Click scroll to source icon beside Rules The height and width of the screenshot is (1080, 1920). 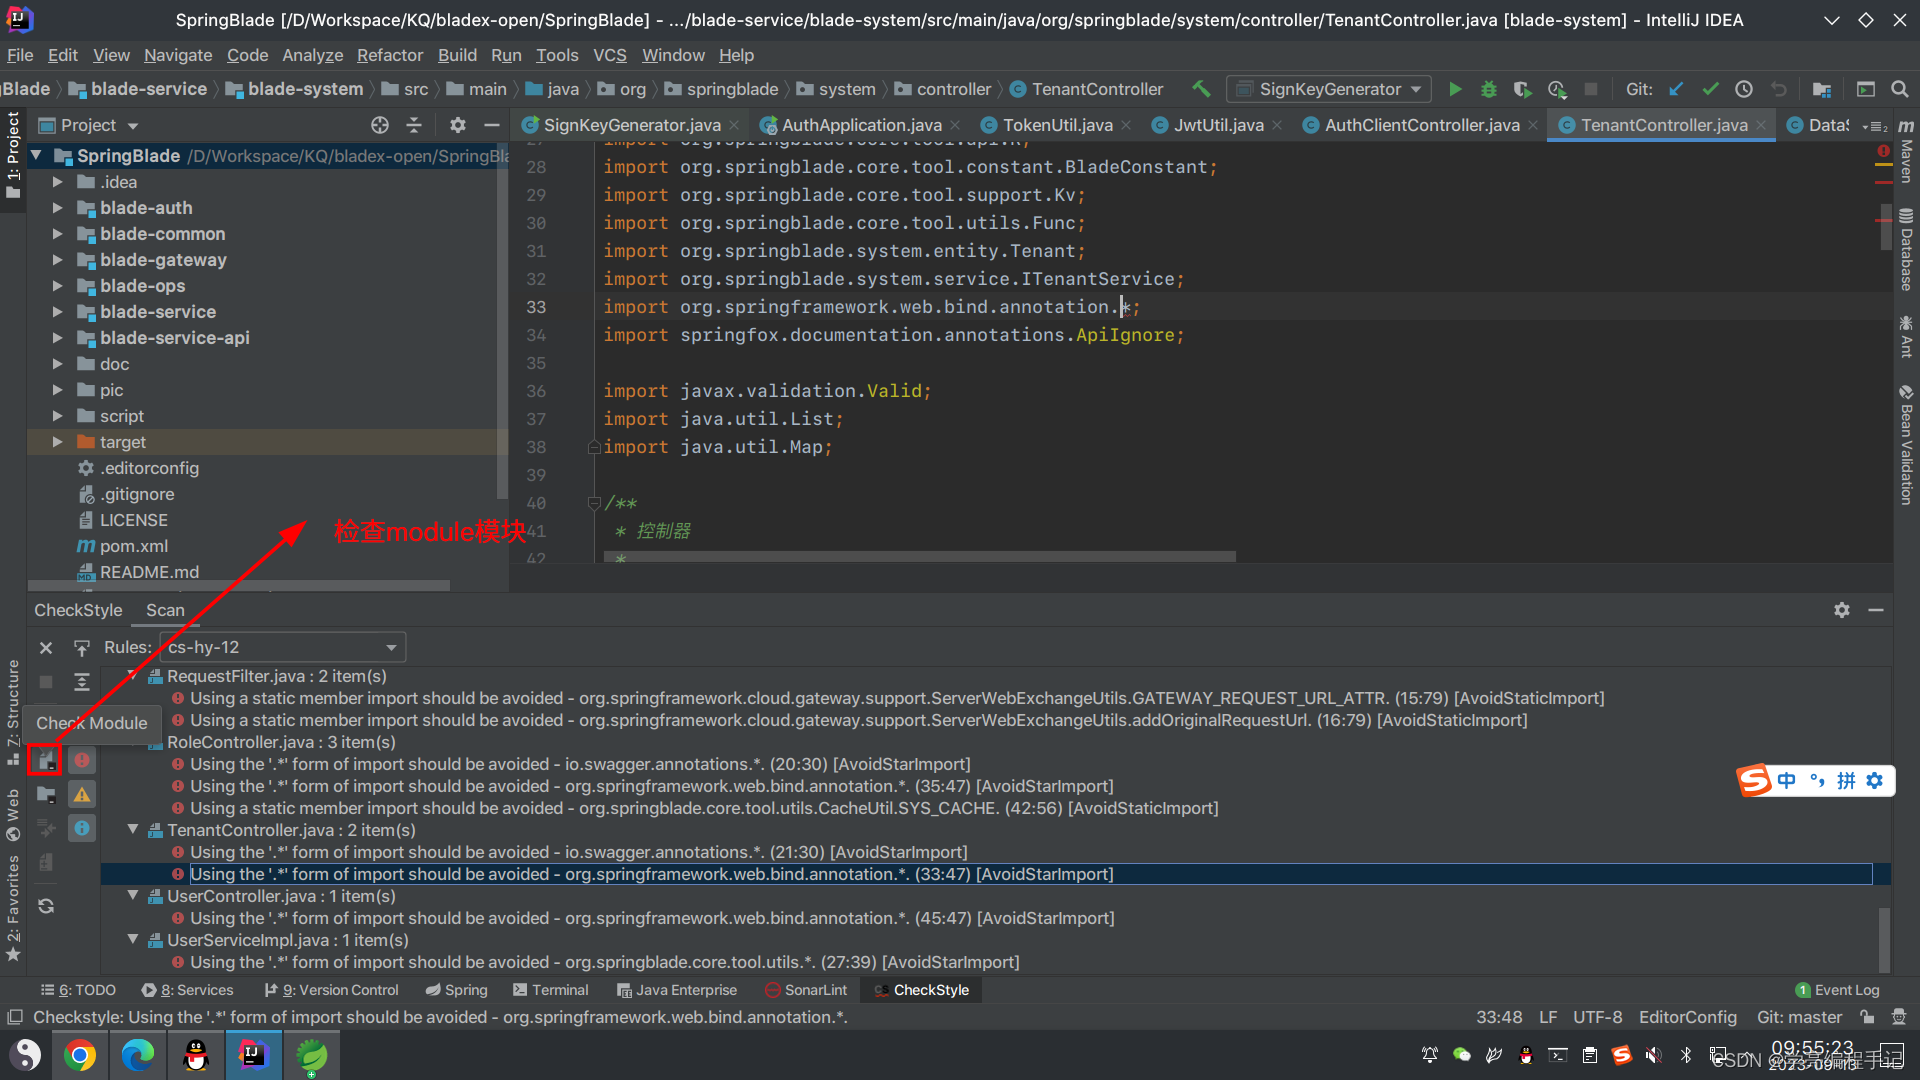click(82, 648)
